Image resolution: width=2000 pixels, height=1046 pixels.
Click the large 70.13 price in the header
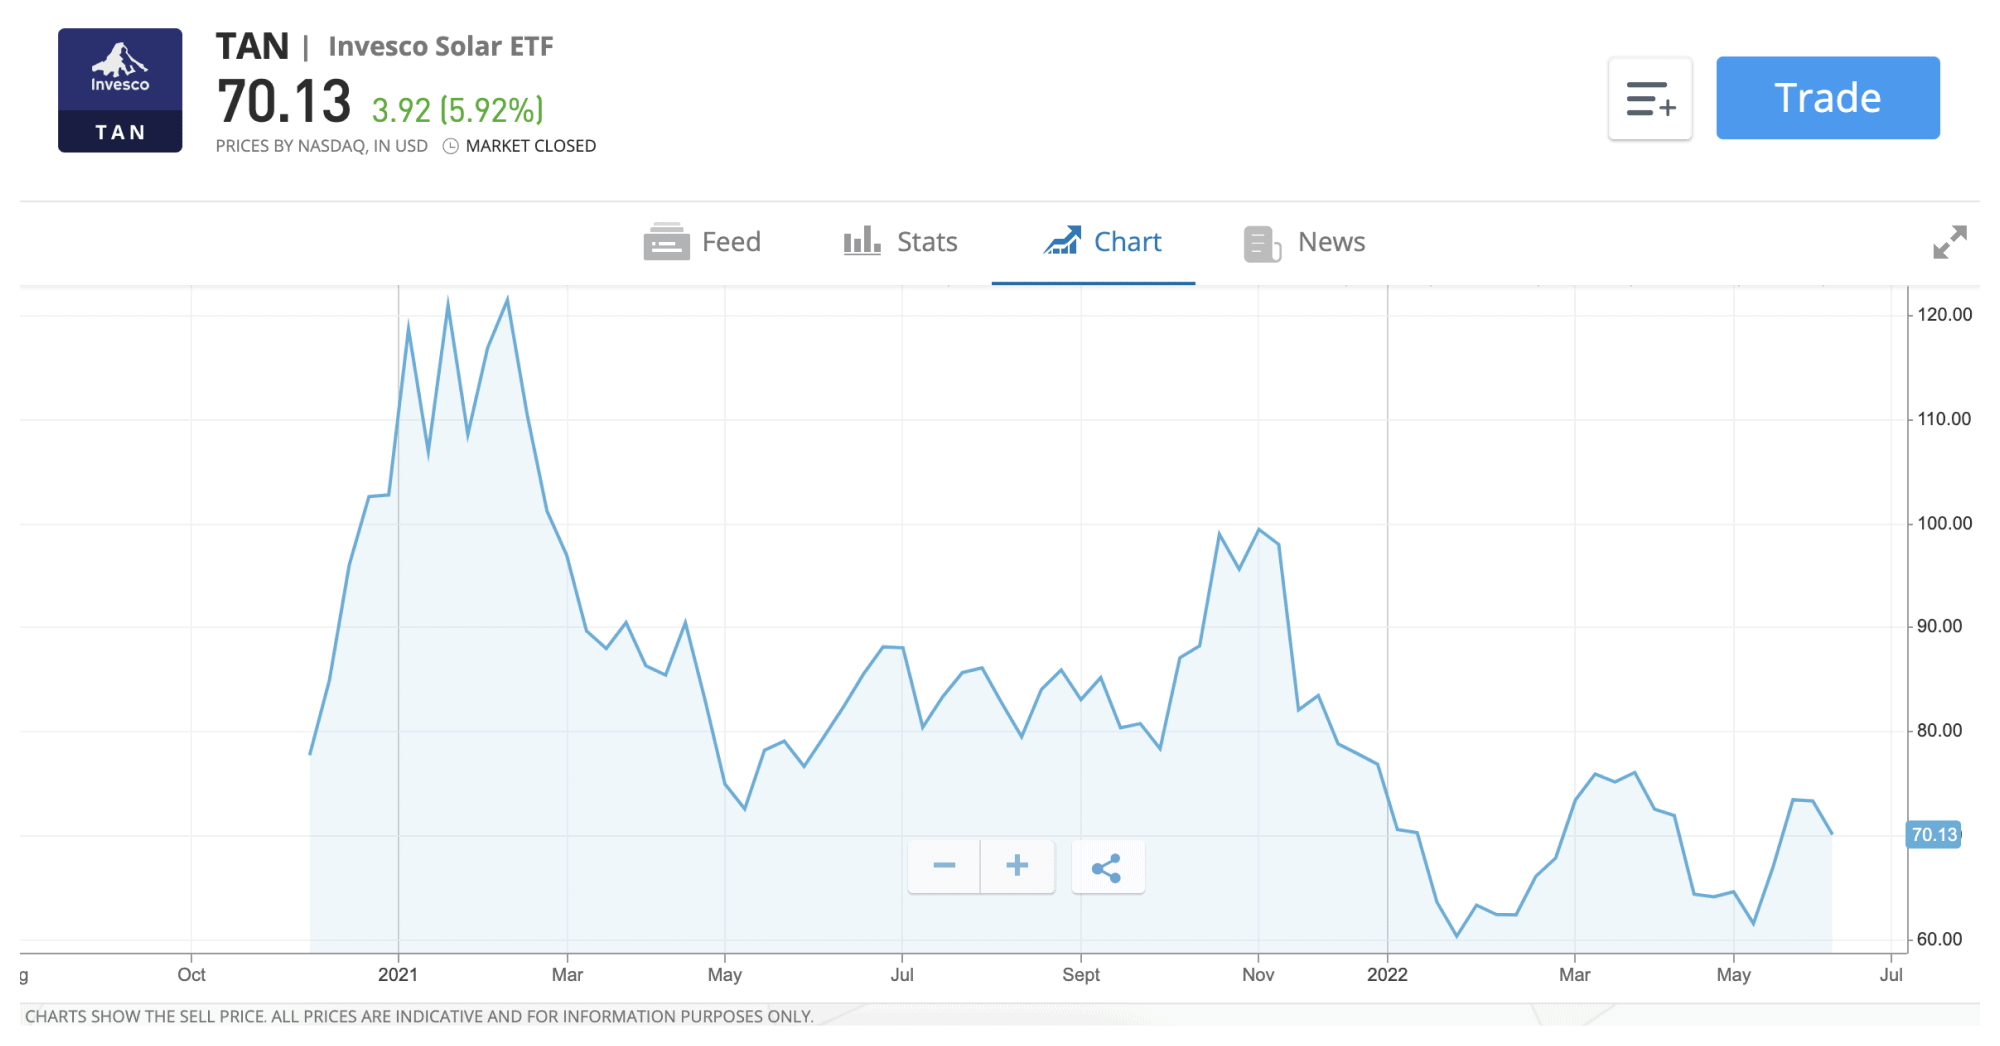point(284,102)
